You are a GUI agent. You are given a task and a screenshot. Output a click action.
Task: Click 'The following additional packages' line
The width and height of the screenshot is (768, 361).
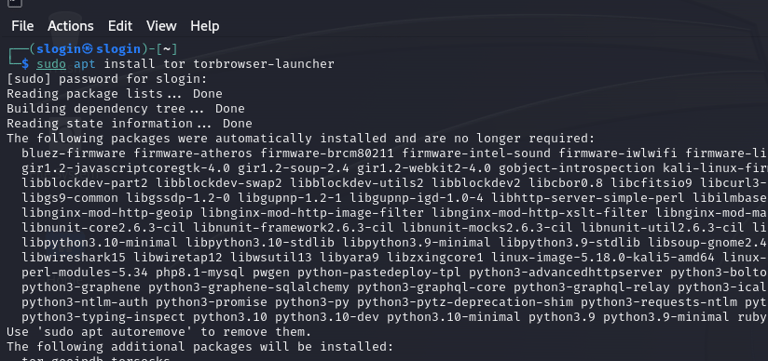pyautogui.click(x=200, y=347)
